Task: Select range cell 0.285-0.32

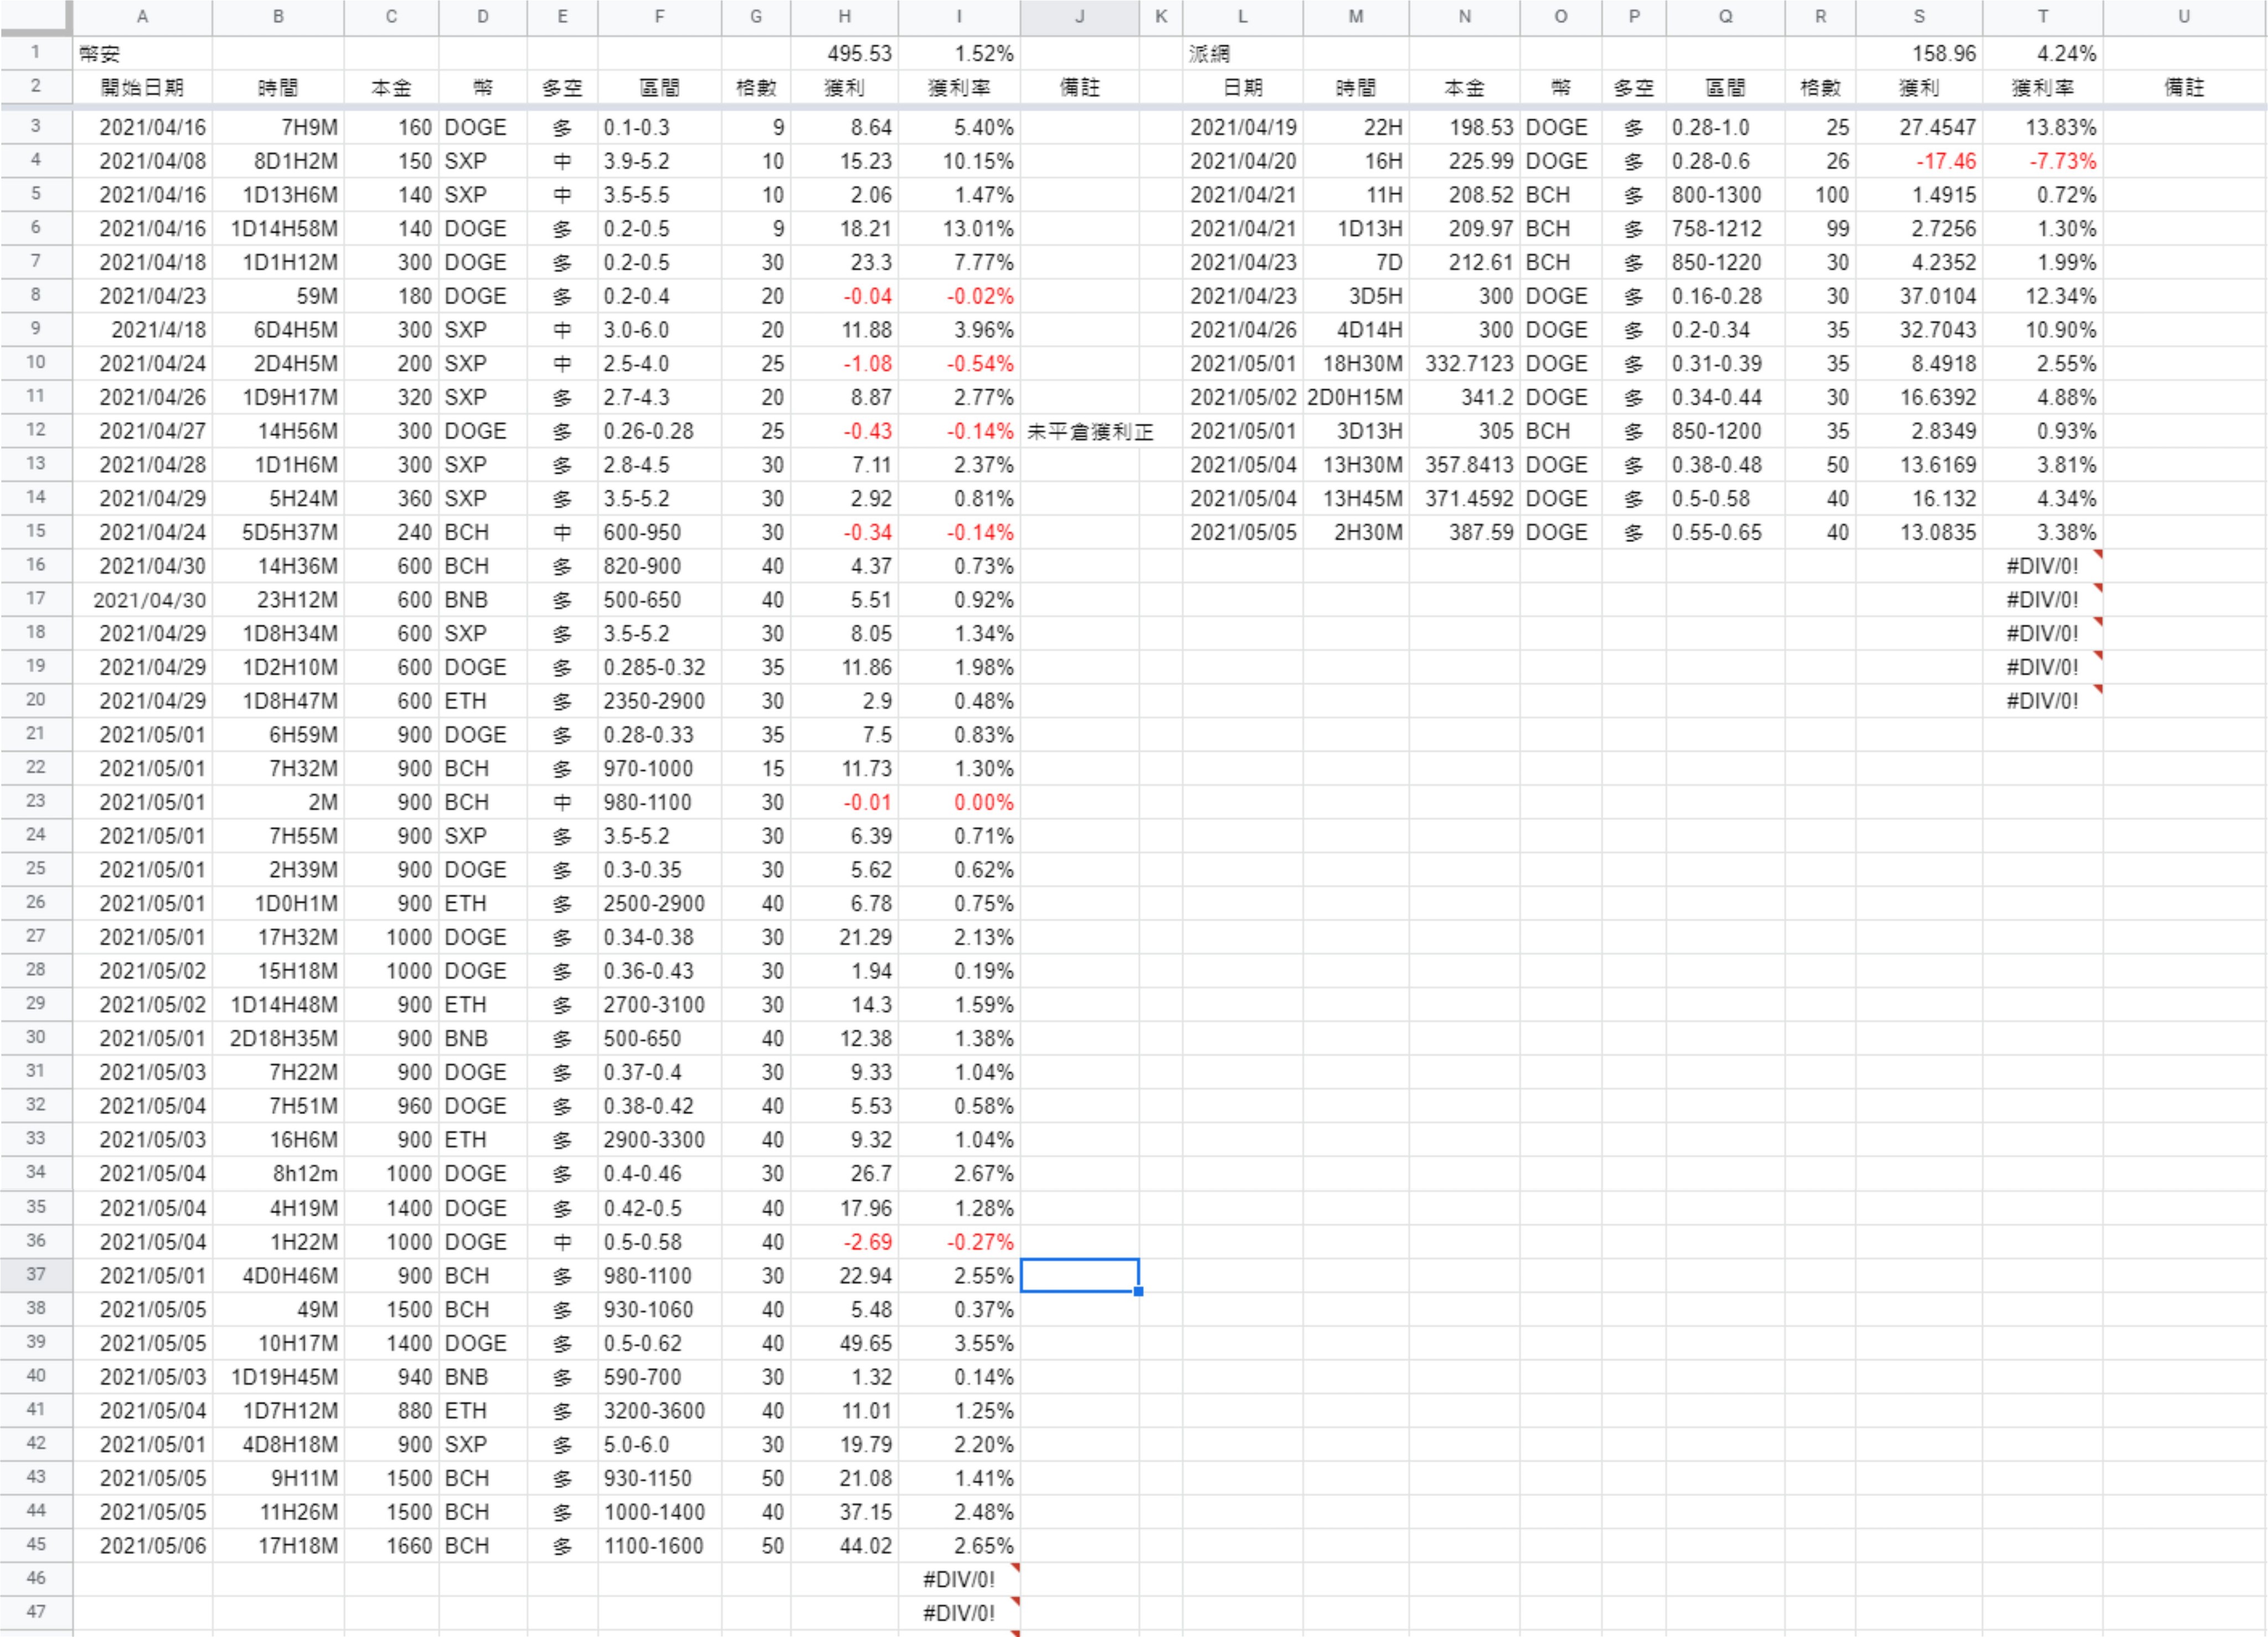Action: click(x=659, y=667)
